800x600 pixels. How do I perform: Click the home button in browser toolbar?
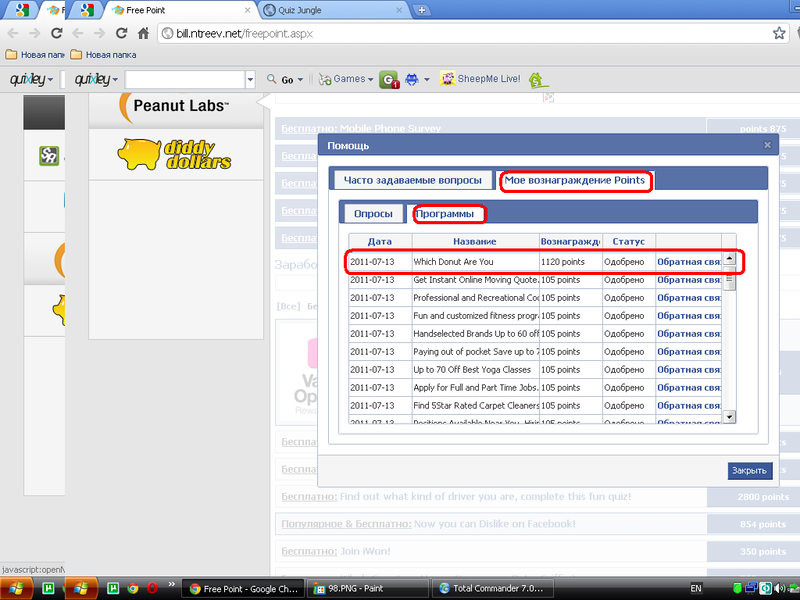point(143,33)
